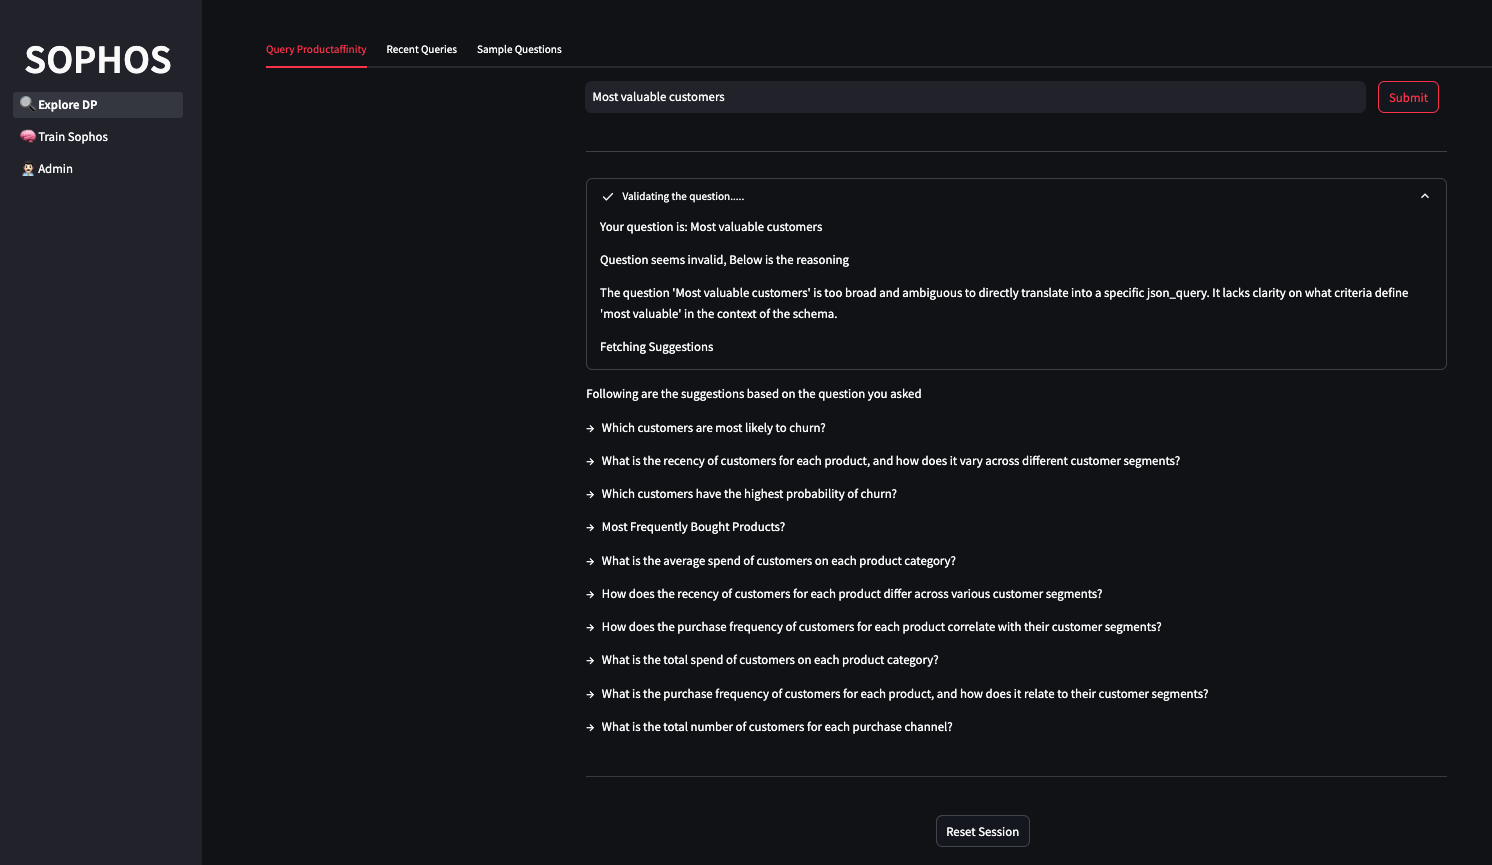
Task: Click the SOPHOS logo title
Action: [98, 60]
